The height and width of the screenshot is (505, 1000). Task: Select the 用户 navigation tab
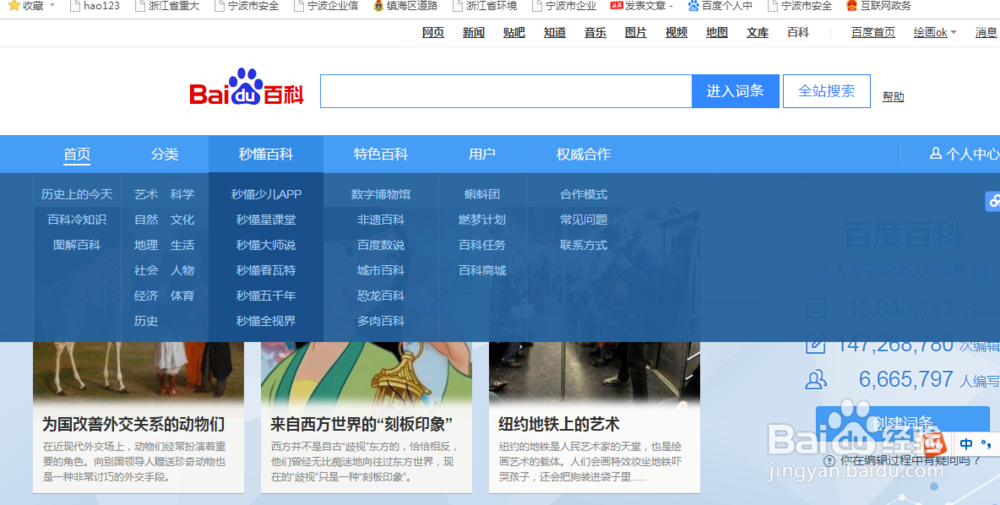point(482,154)
